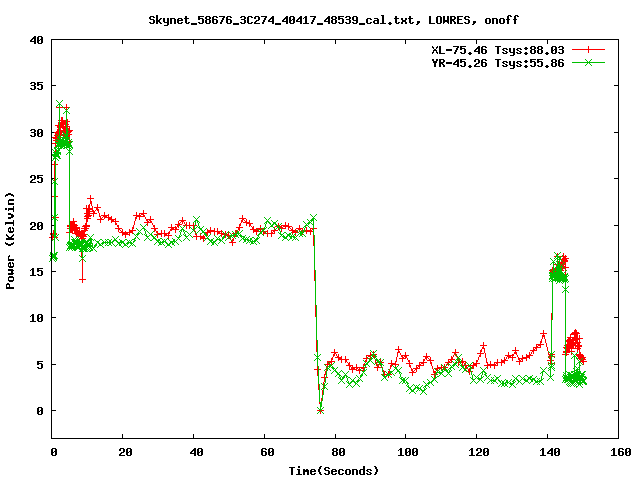Click y-axis tick label 10
The image size is (640, 480).
(x=37, y=318)
